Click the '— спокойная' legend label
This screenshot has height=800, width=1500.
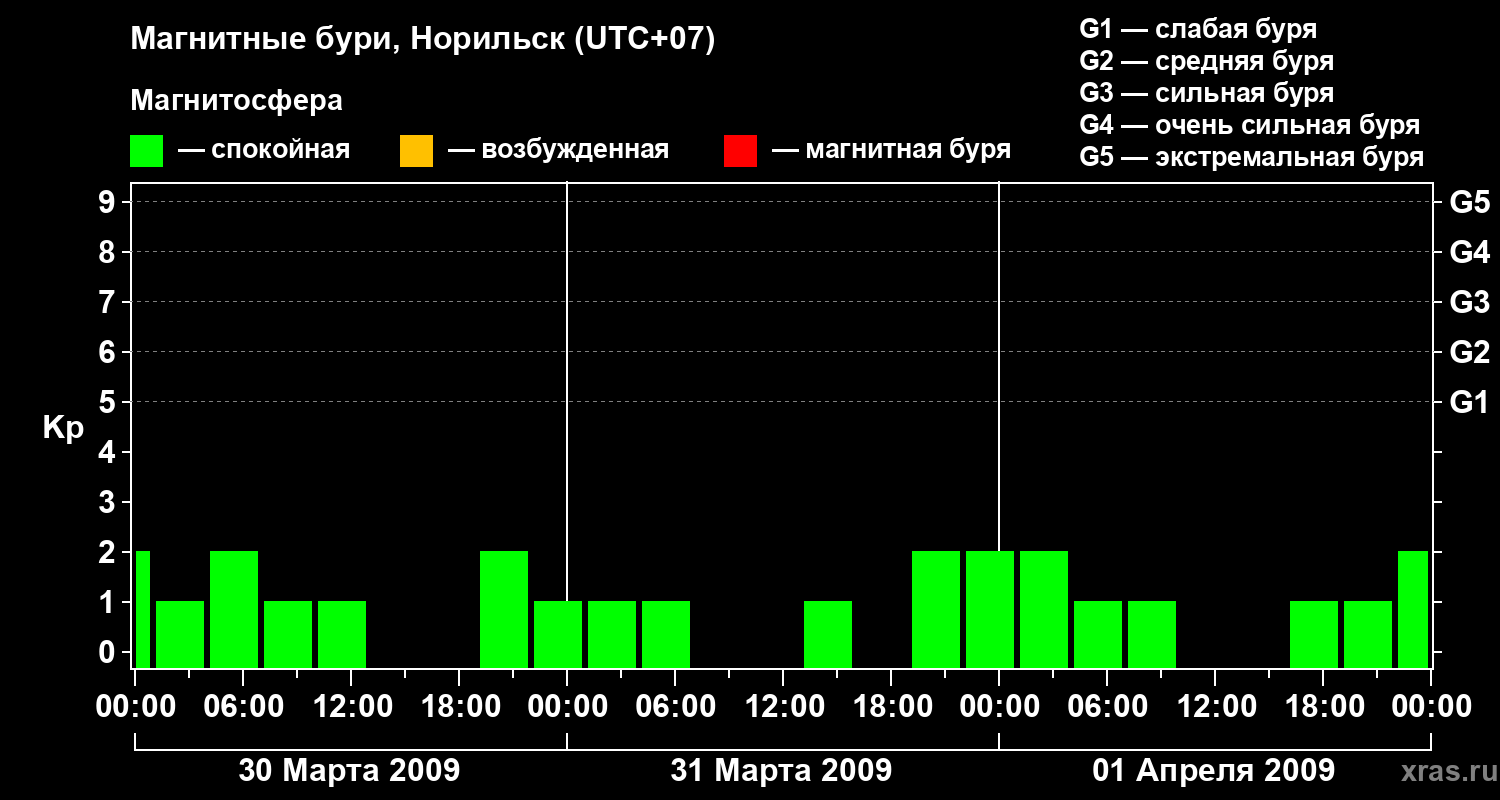click(x=264, y=151)
